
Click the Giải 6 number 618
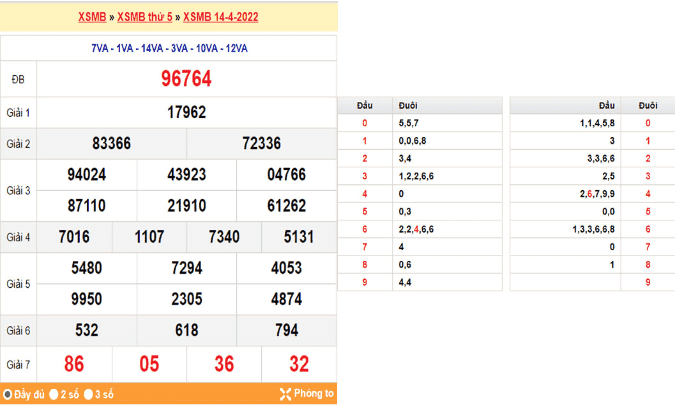[x=186, y=330]
